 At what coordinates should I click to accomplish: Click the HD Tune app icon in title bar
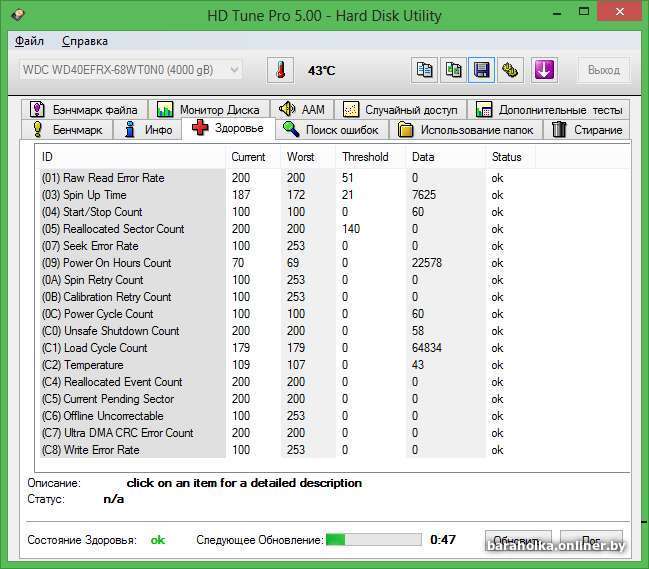click(x=17, y=15)
